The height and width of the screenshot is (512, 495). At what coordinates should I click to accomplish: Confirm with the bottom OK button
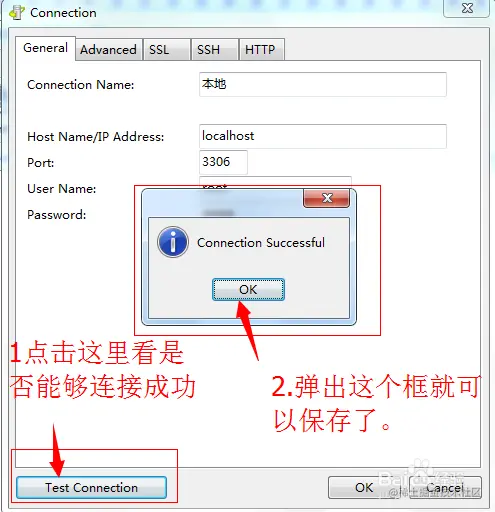point(364,488)
